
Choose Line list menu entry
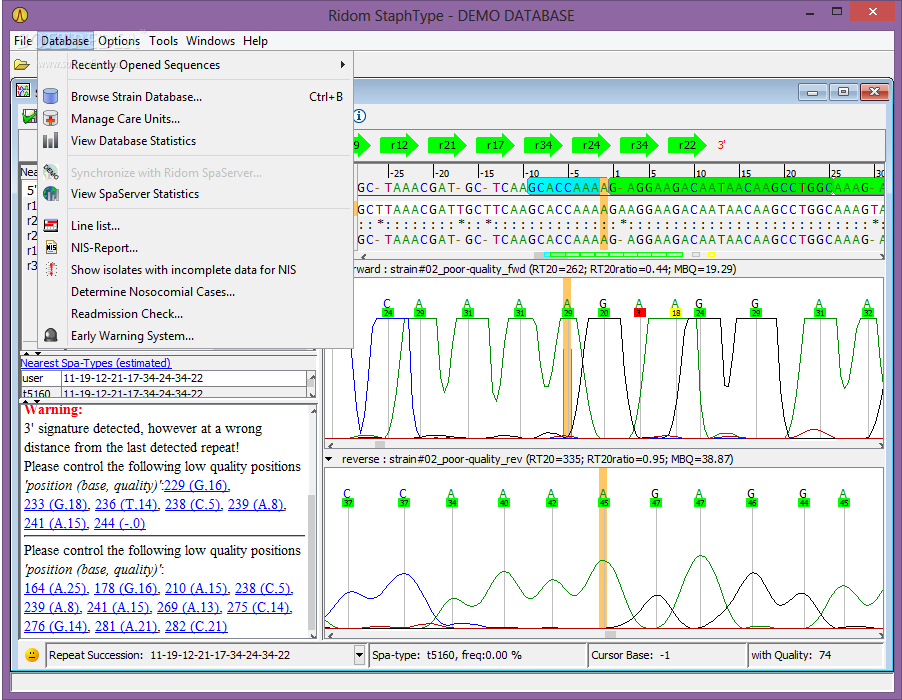point(196,225)
